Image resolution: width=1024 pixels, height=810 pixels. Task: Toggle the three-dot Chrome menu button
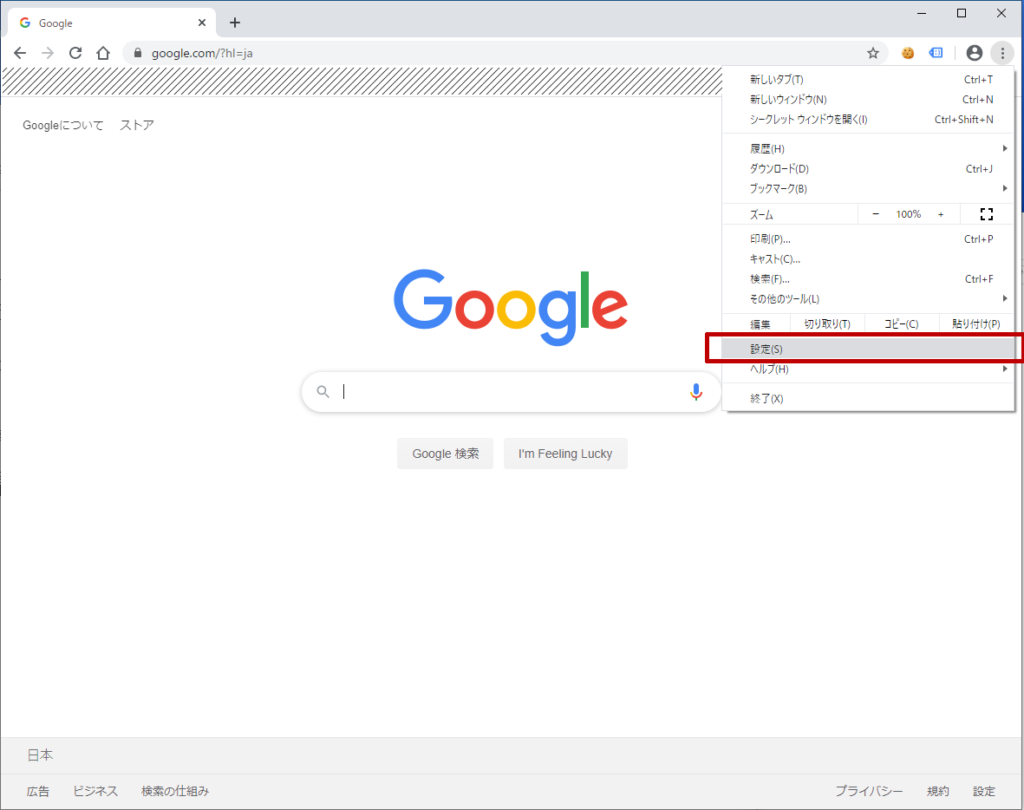tap(1002, 53)
